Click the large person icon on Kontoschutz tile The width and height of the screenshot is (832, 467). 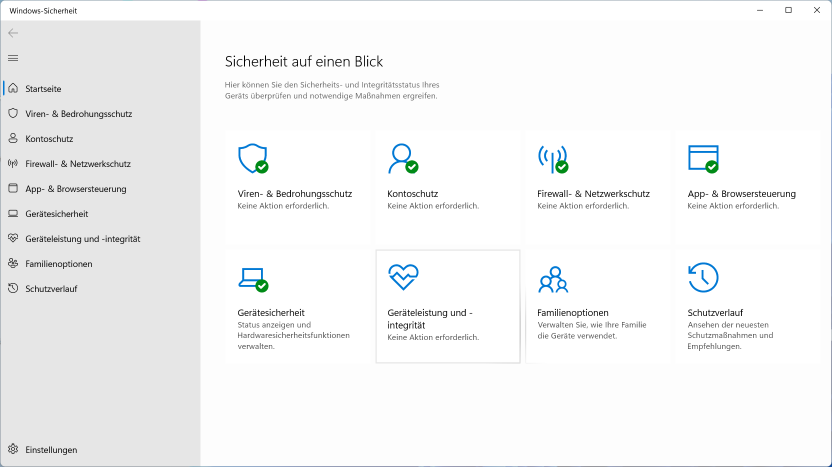[403, 158]
